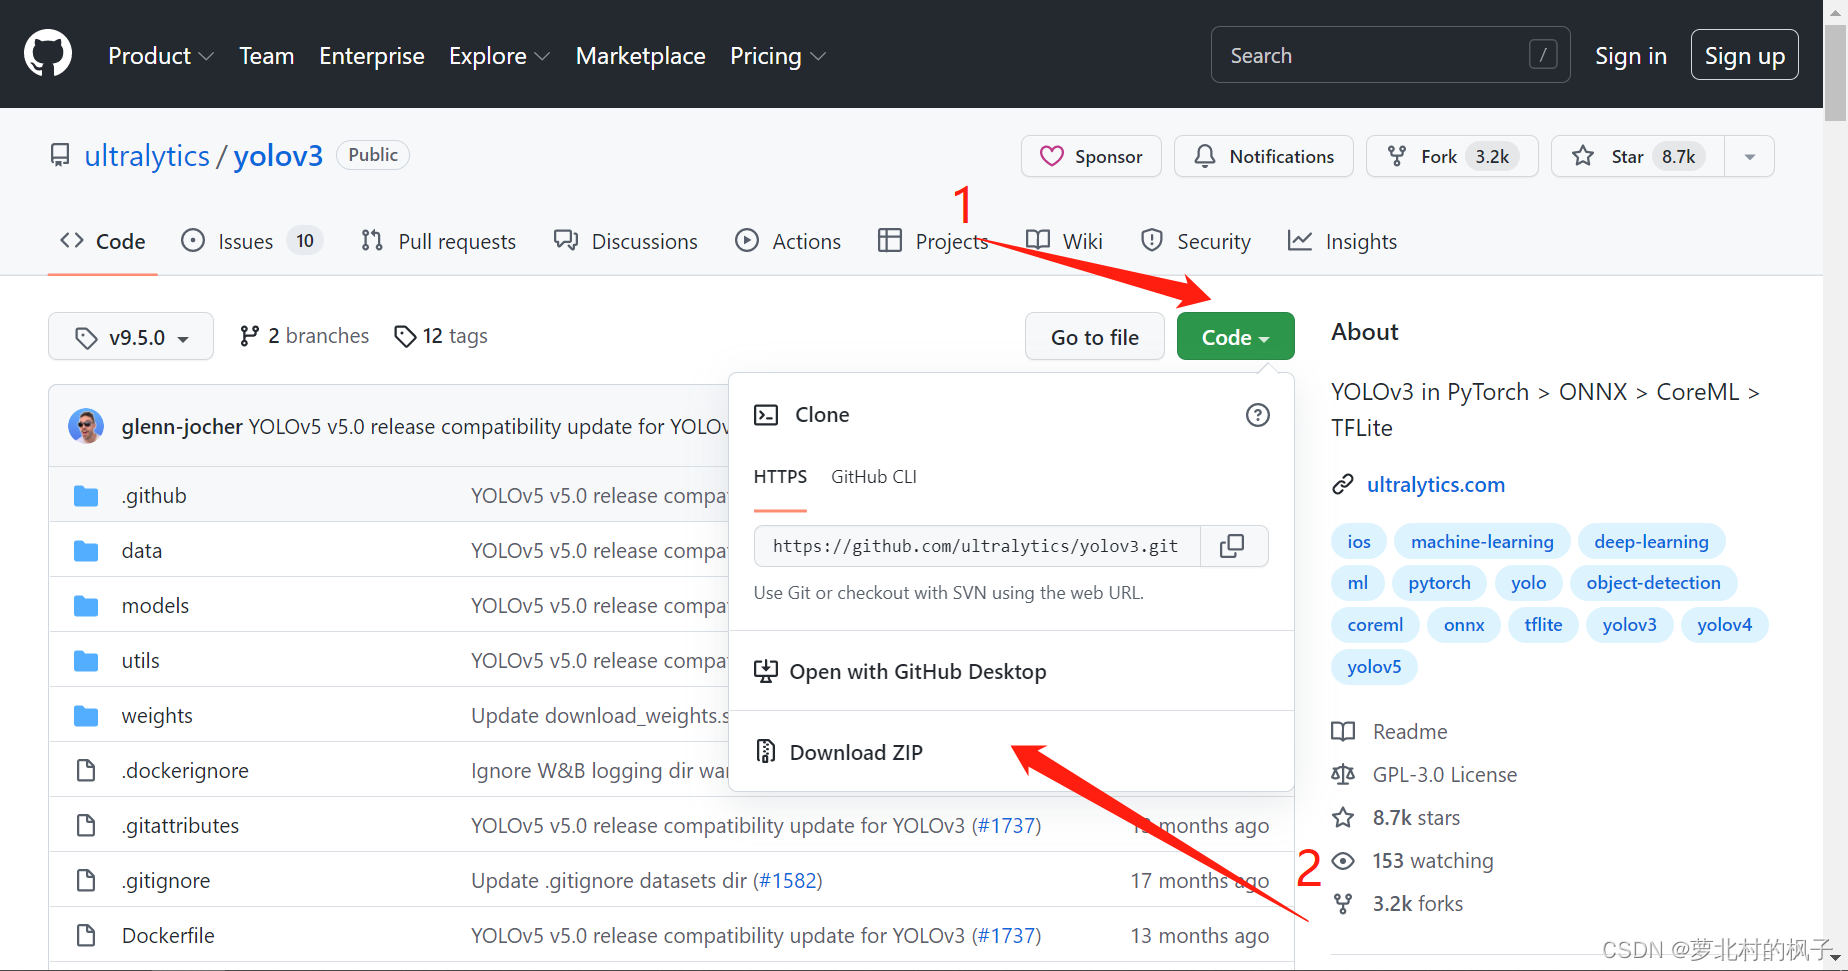The width and height of the screenshot is (1848, 971).
Task: Open the Product menu dropdown
Action: point(160,56)
